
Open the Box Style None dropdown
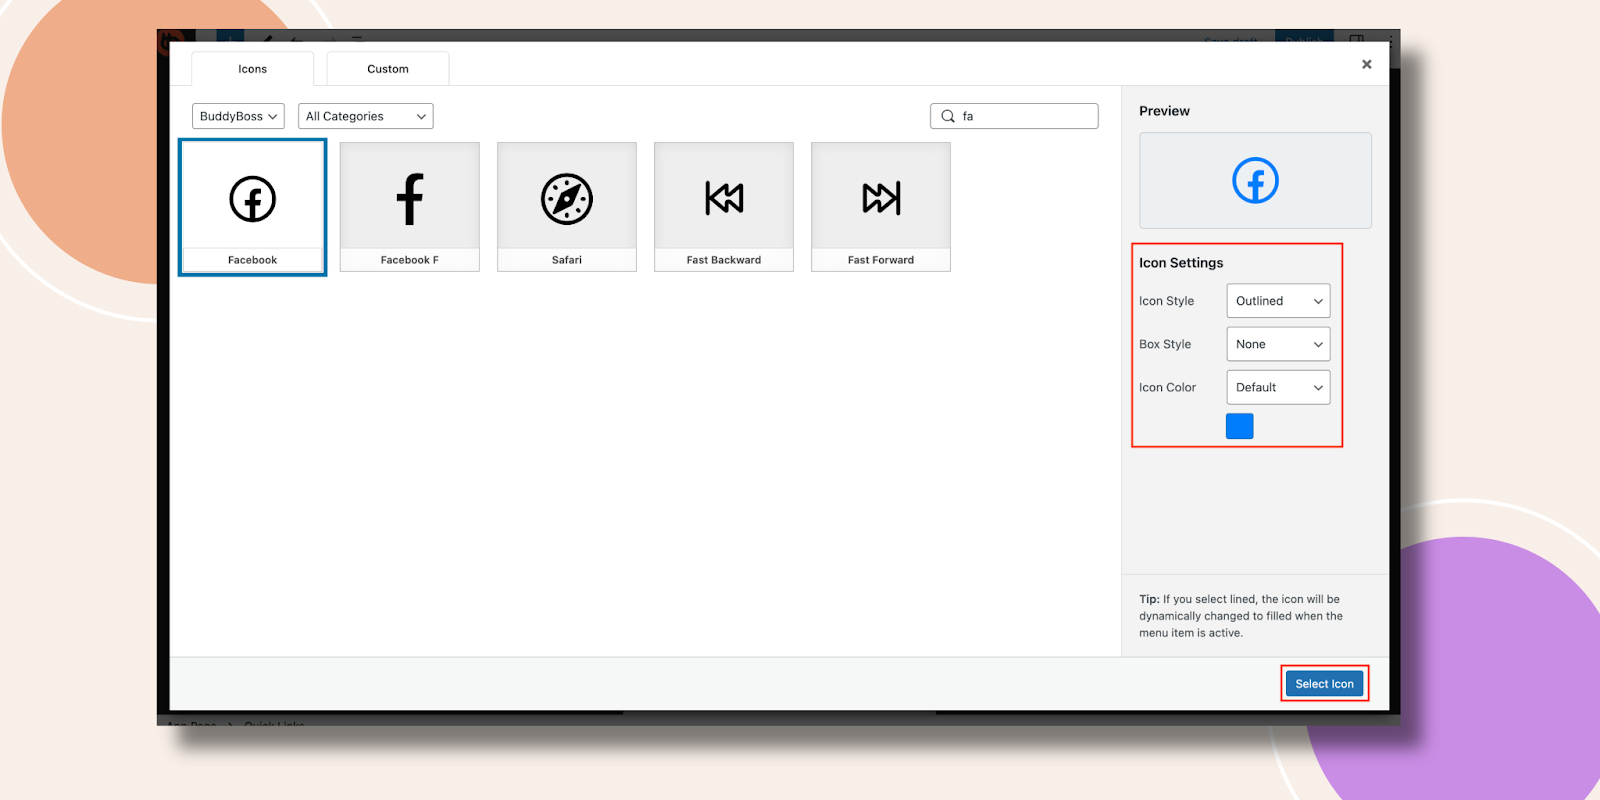1279,344
